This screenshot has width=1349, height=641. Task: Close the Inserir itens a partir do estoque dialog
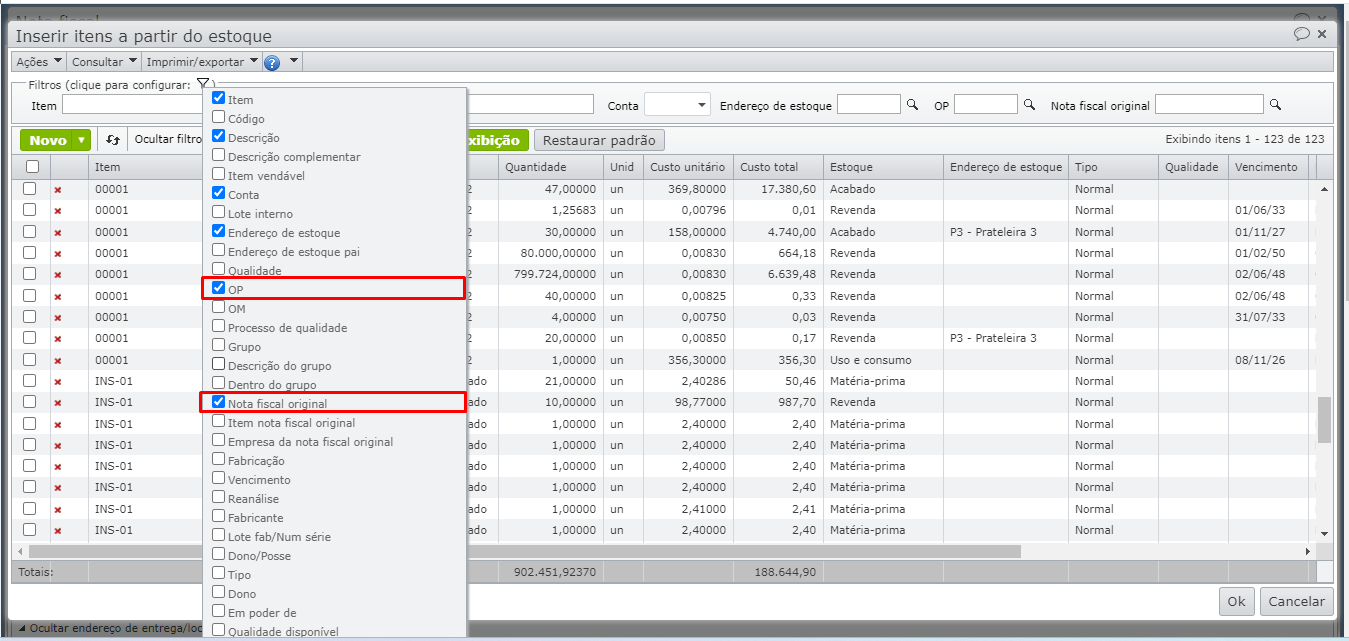[1322, 34]
